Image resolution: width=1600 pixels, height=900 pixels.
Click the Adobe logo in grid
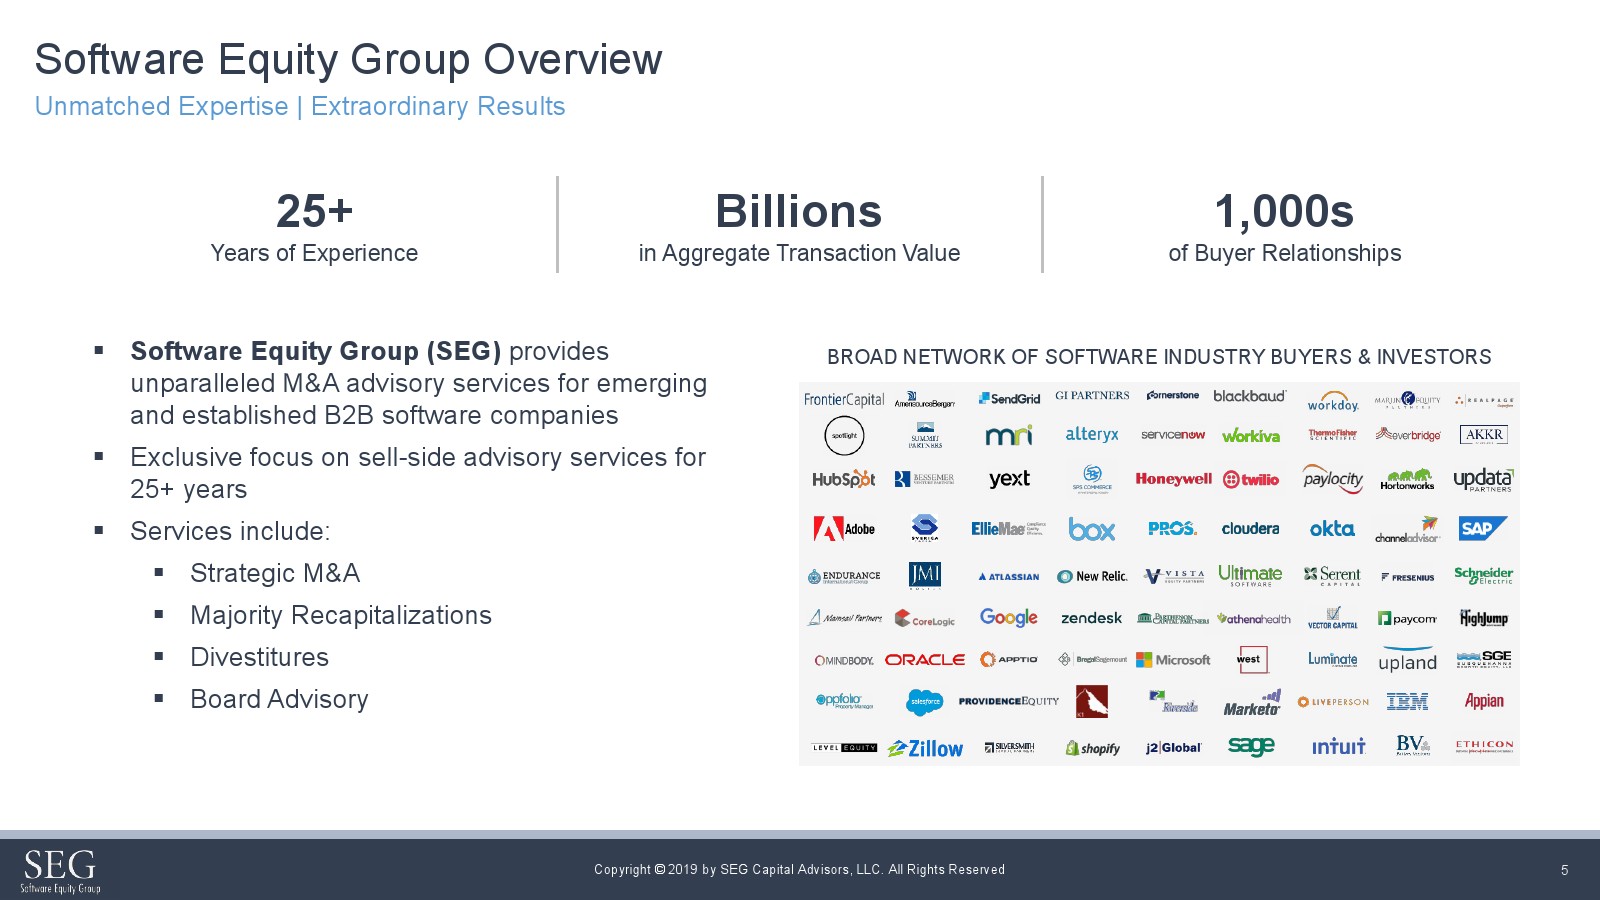(x=843, y=529)
